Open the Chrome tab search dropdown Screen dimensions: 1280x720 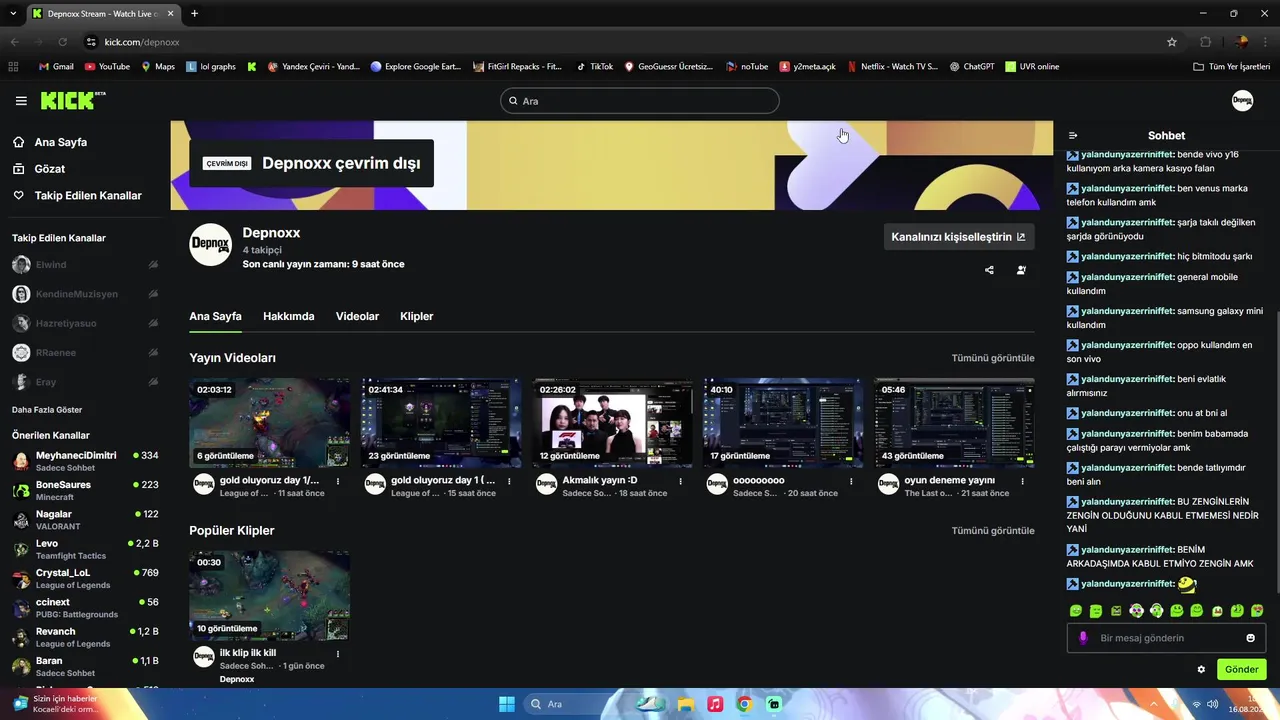[13, 14]
